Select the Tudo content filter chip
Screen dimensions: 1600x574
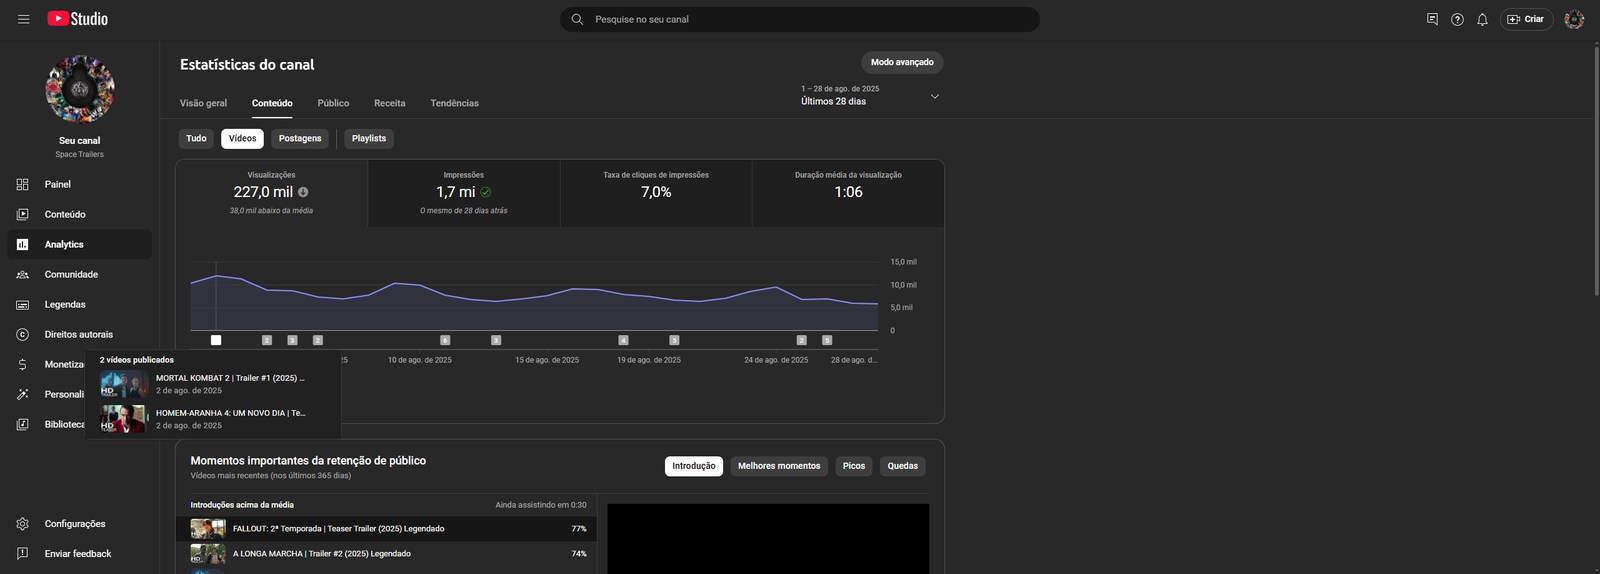(x=196, y=138)
